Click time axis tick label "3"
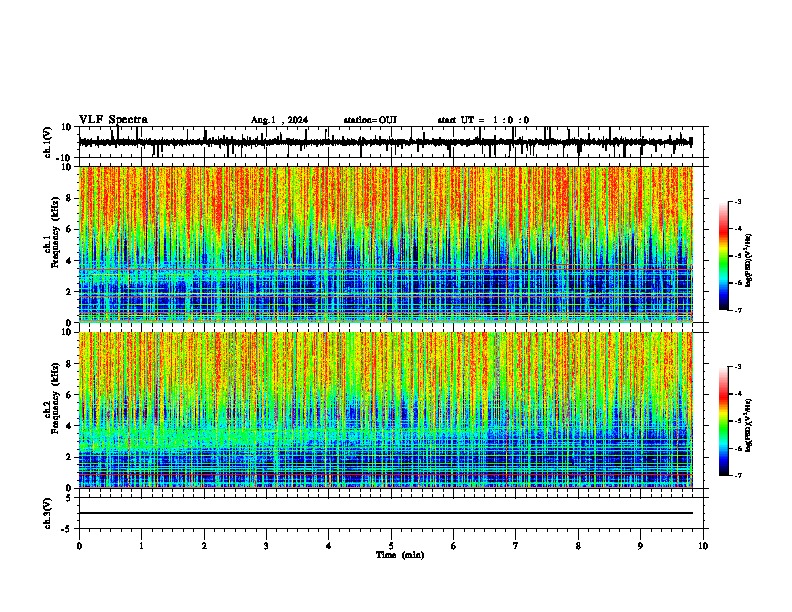This screenshot has width=792, height=612. [266, 546]
